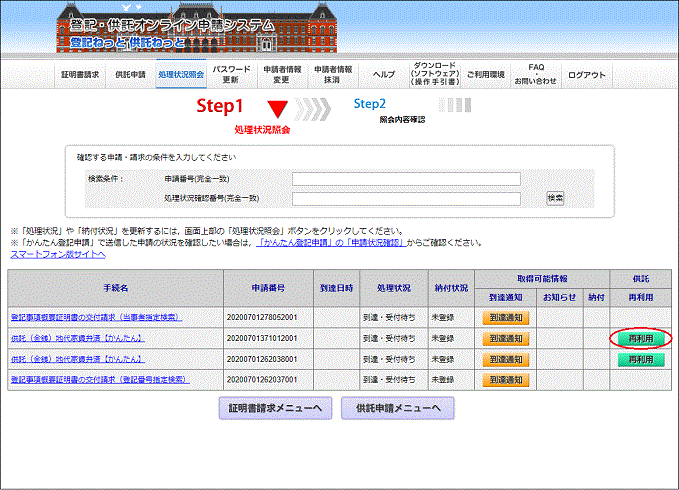Click the 検索 search button

pos(555,198)
